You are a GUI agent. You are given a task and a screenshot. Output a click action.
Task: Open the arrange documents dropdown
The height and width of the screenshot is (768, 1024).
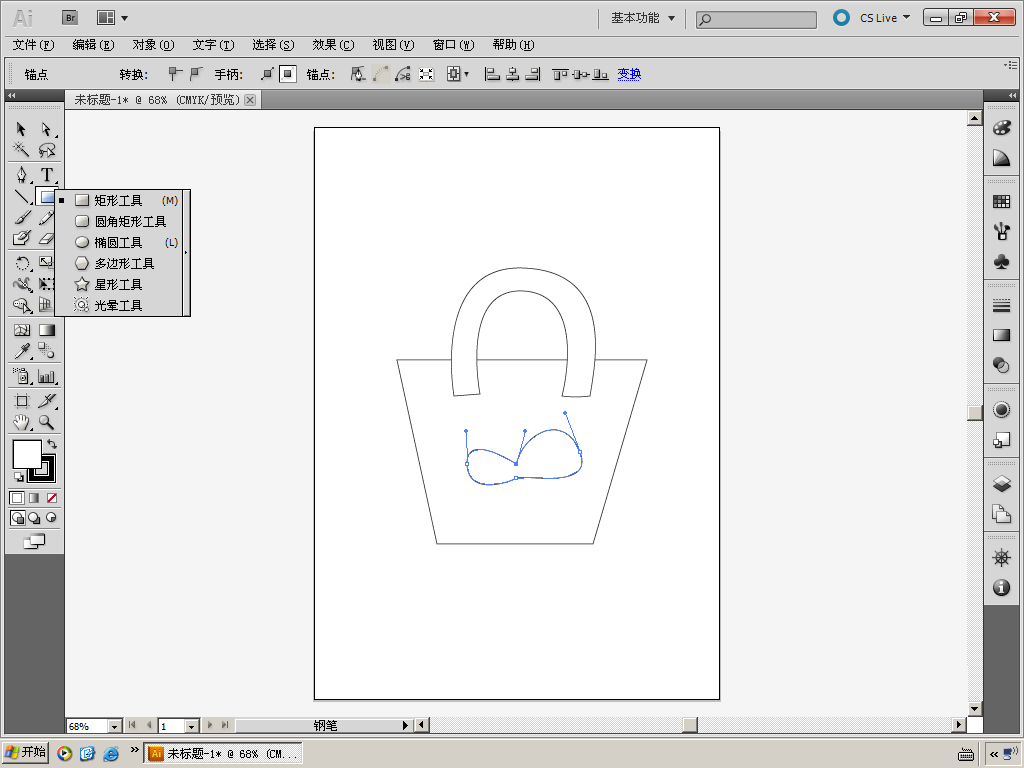(112, 18)
